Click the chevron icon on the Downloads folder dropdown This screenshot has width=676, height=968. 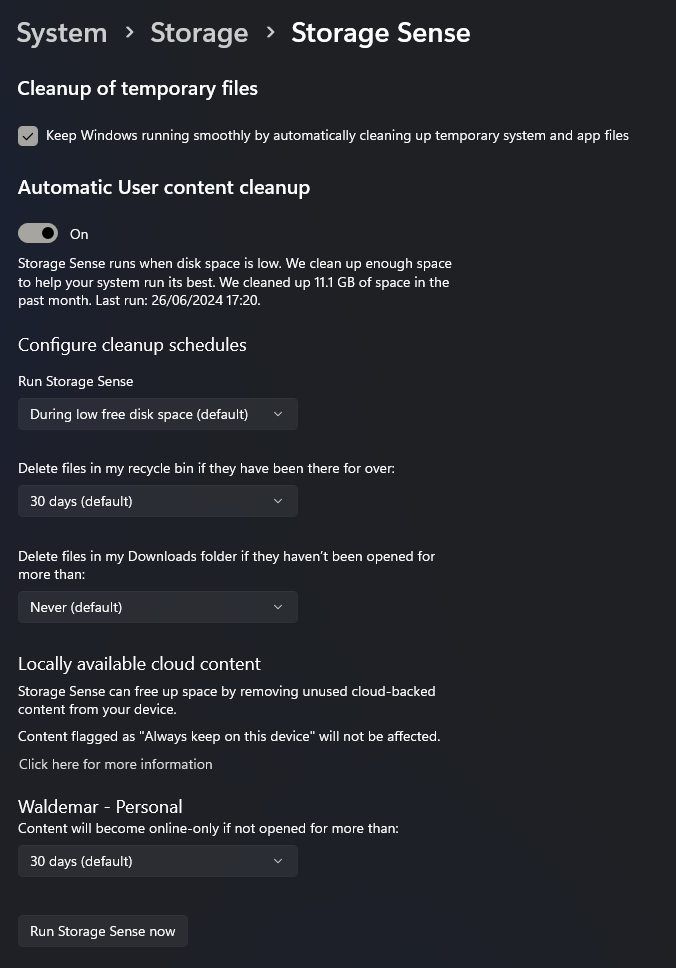click(x=278, y=607)
